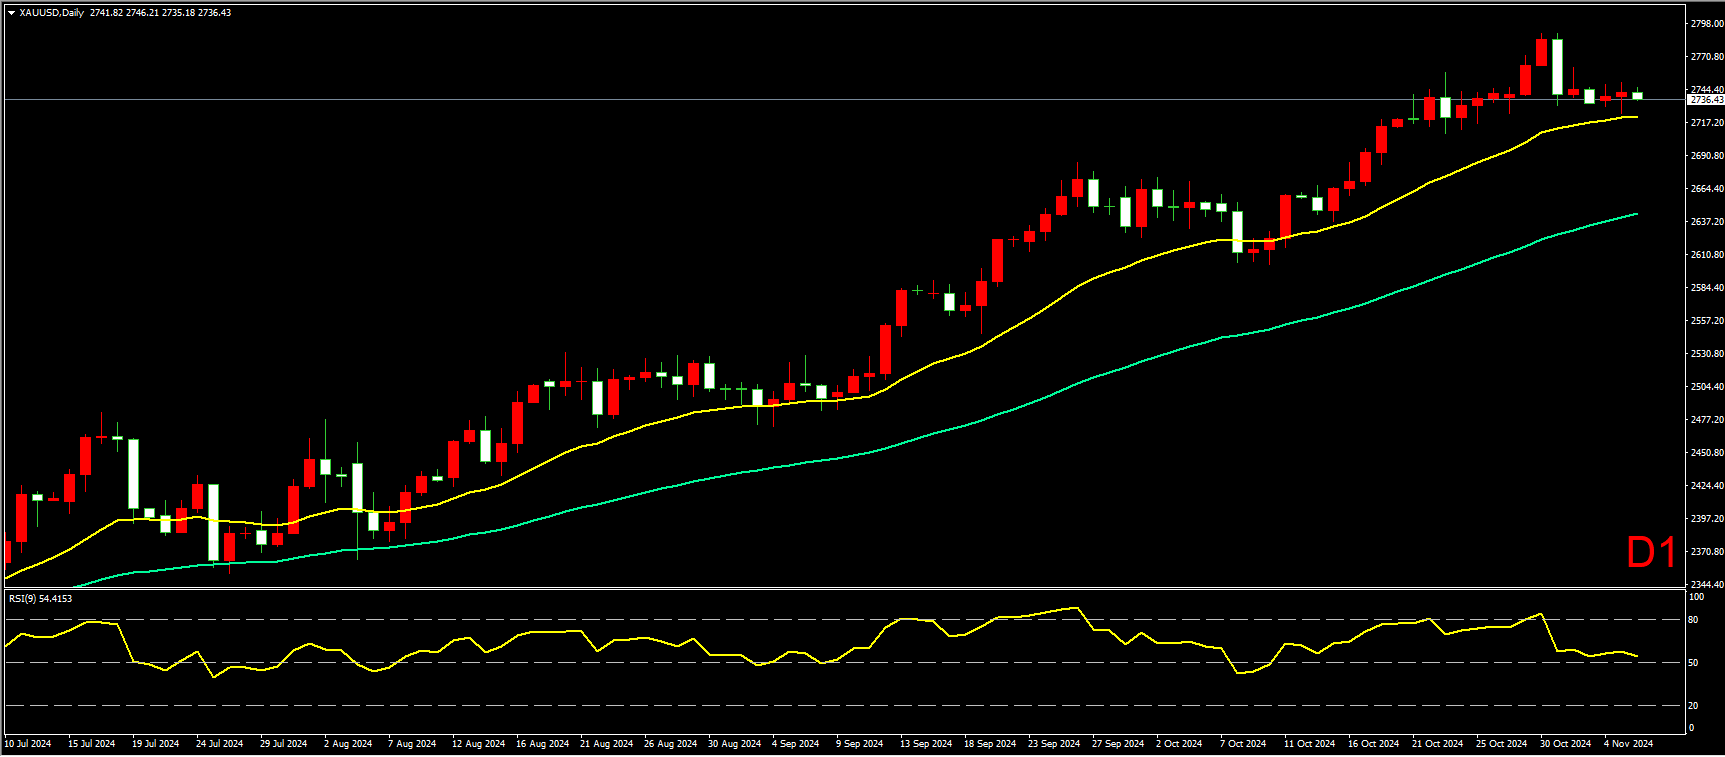Click the 2717.20 price axis label
The width and height of the screenshot is (1725, 757).
tap(1707, 123)
